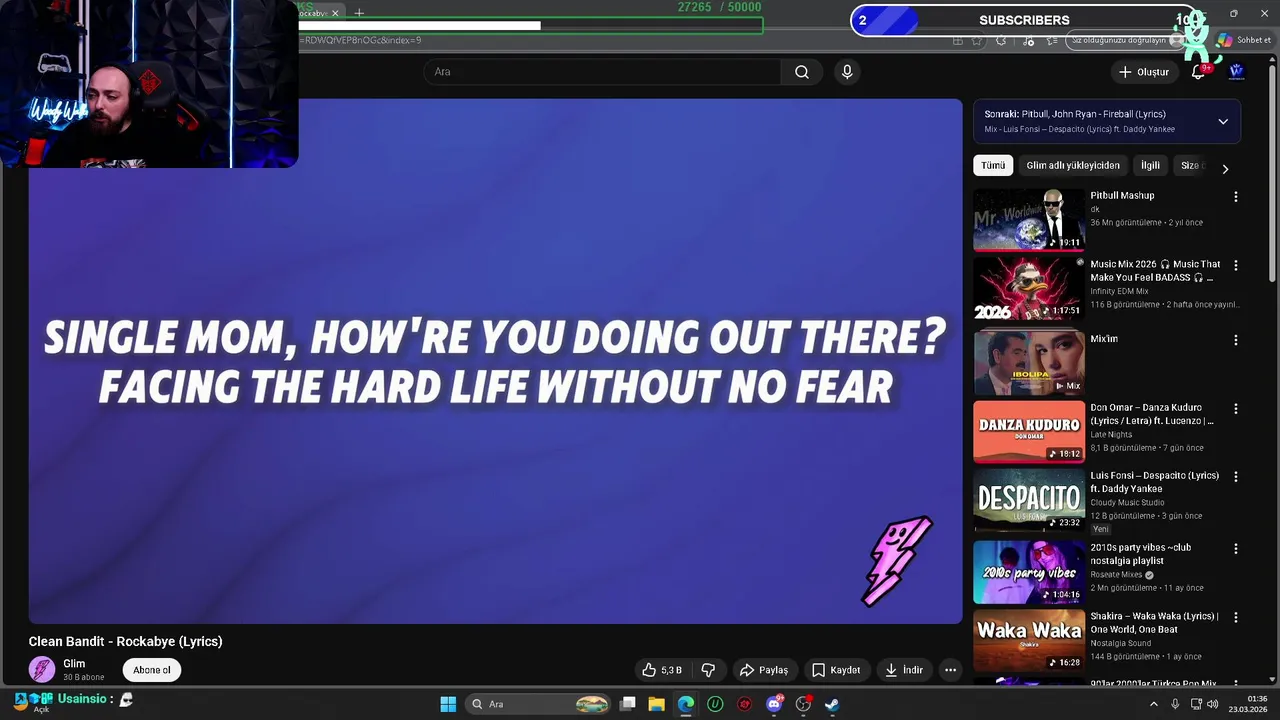1280x720 pixels.
Task: Open options menu for Danza Kuduro video
Action: [x=1236, y=409]
